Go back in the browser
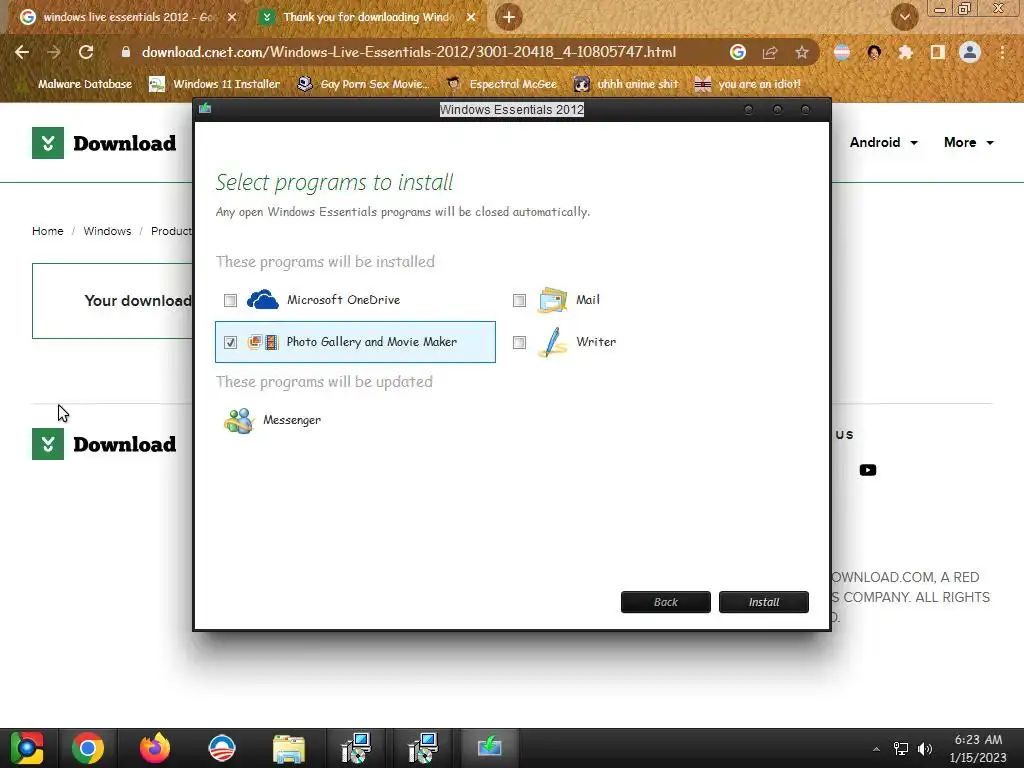Screen dimensions: 1024x768 (x=22, y=52)
